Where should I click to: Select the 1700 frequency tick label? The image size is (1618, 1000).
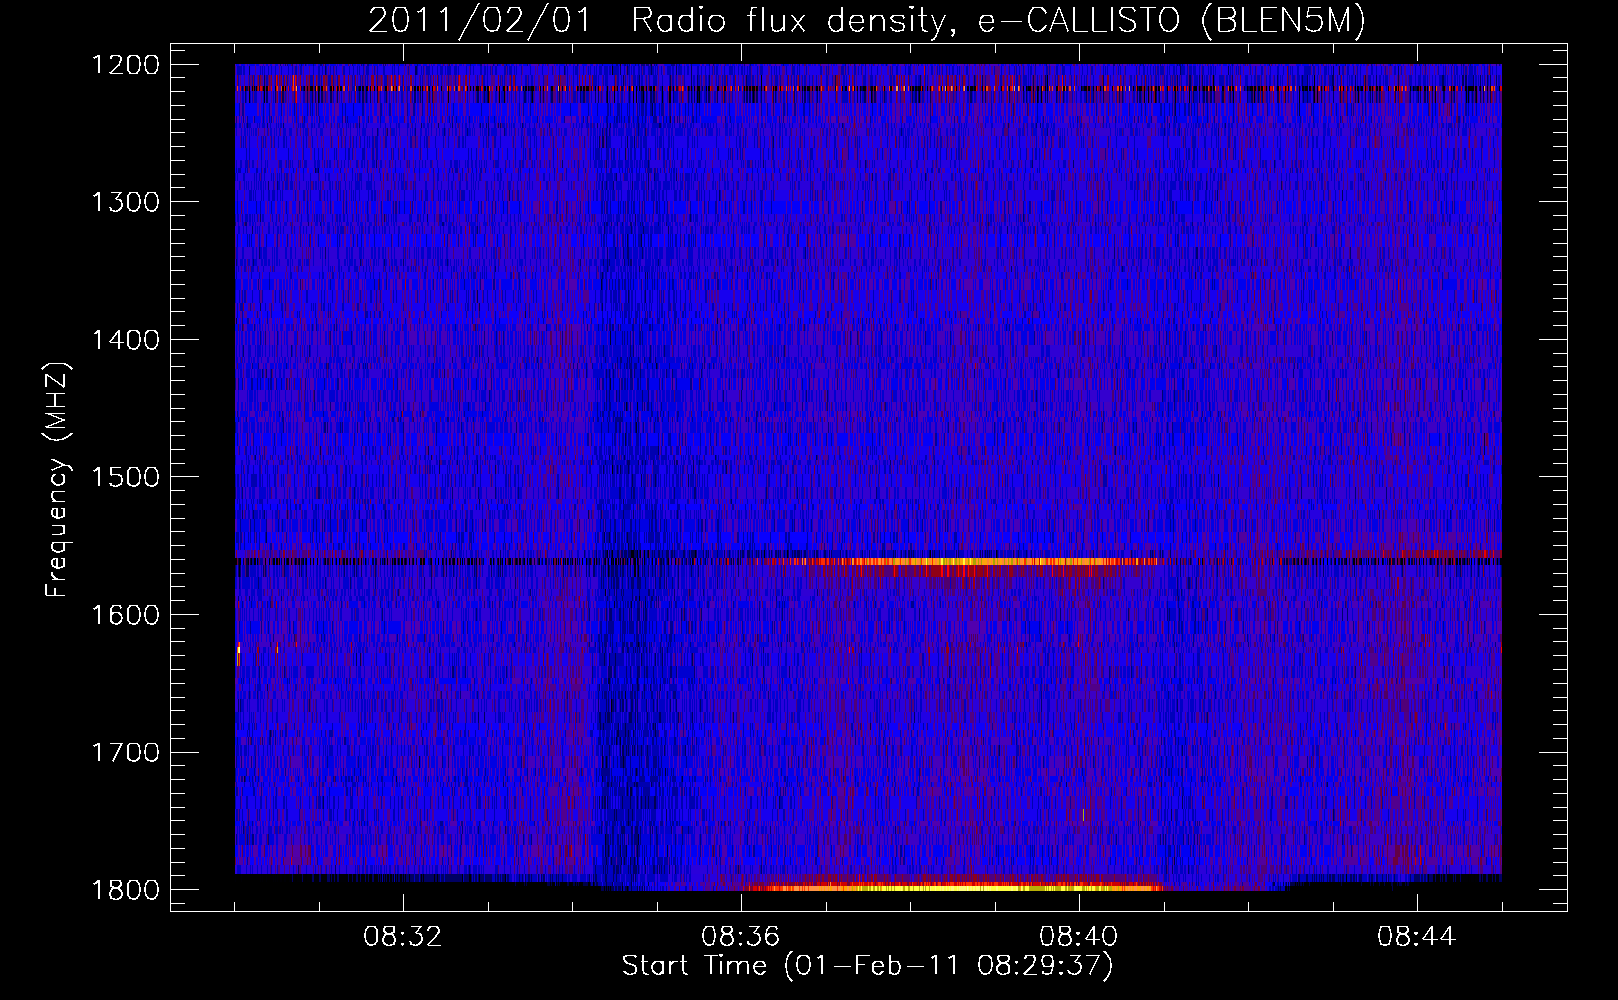pos(125,752)
